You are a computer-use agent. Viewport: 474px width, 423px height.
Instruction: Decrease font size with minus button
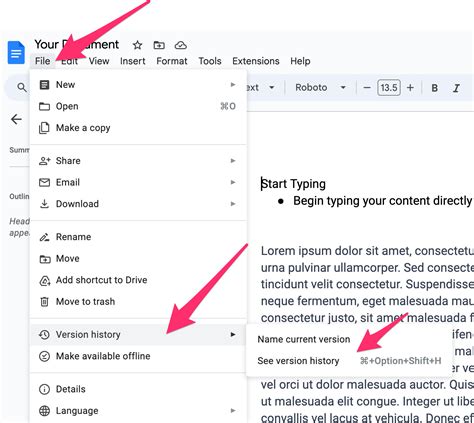(x=367, y=88)
